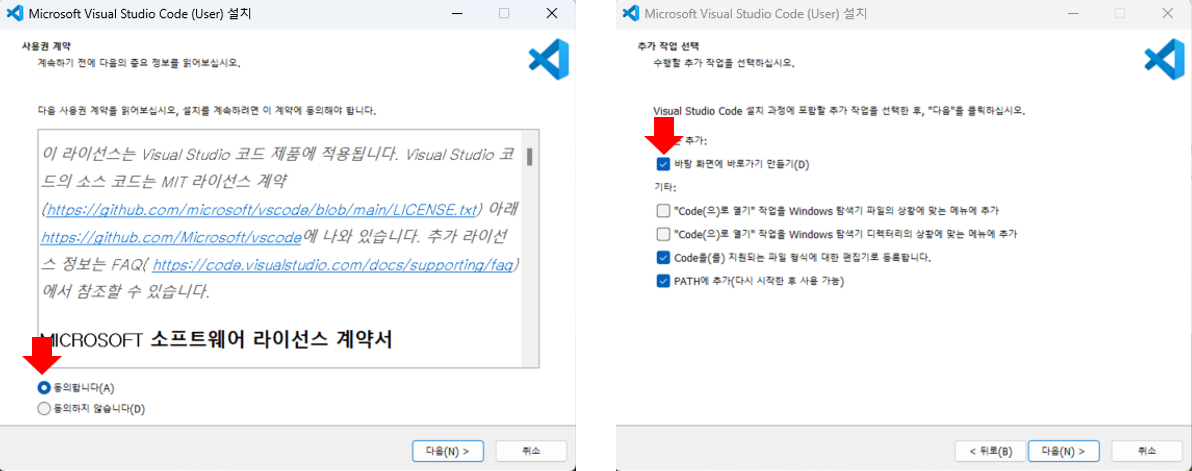The height and width of the screenshot is (471, 1192).
Task: Close the additional tasks installer window
Action: pyautogui.click(x=1168, y=14)
